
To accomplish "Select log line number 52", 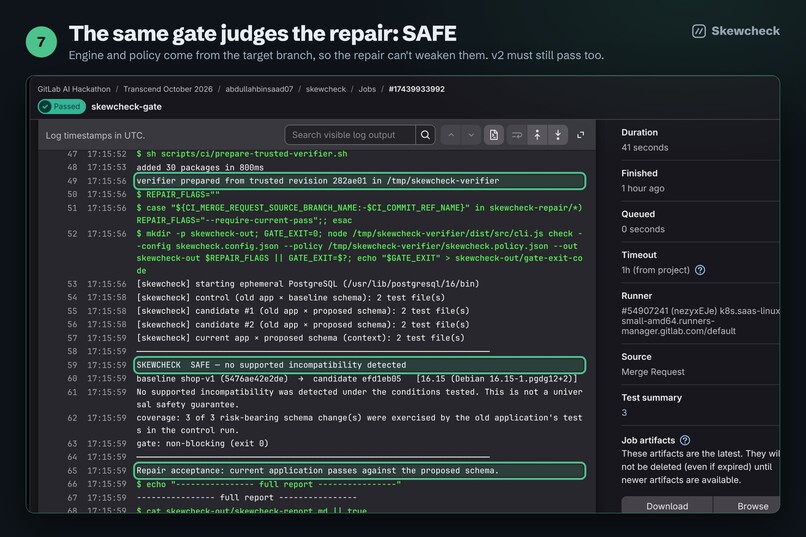I will point(72,233).
